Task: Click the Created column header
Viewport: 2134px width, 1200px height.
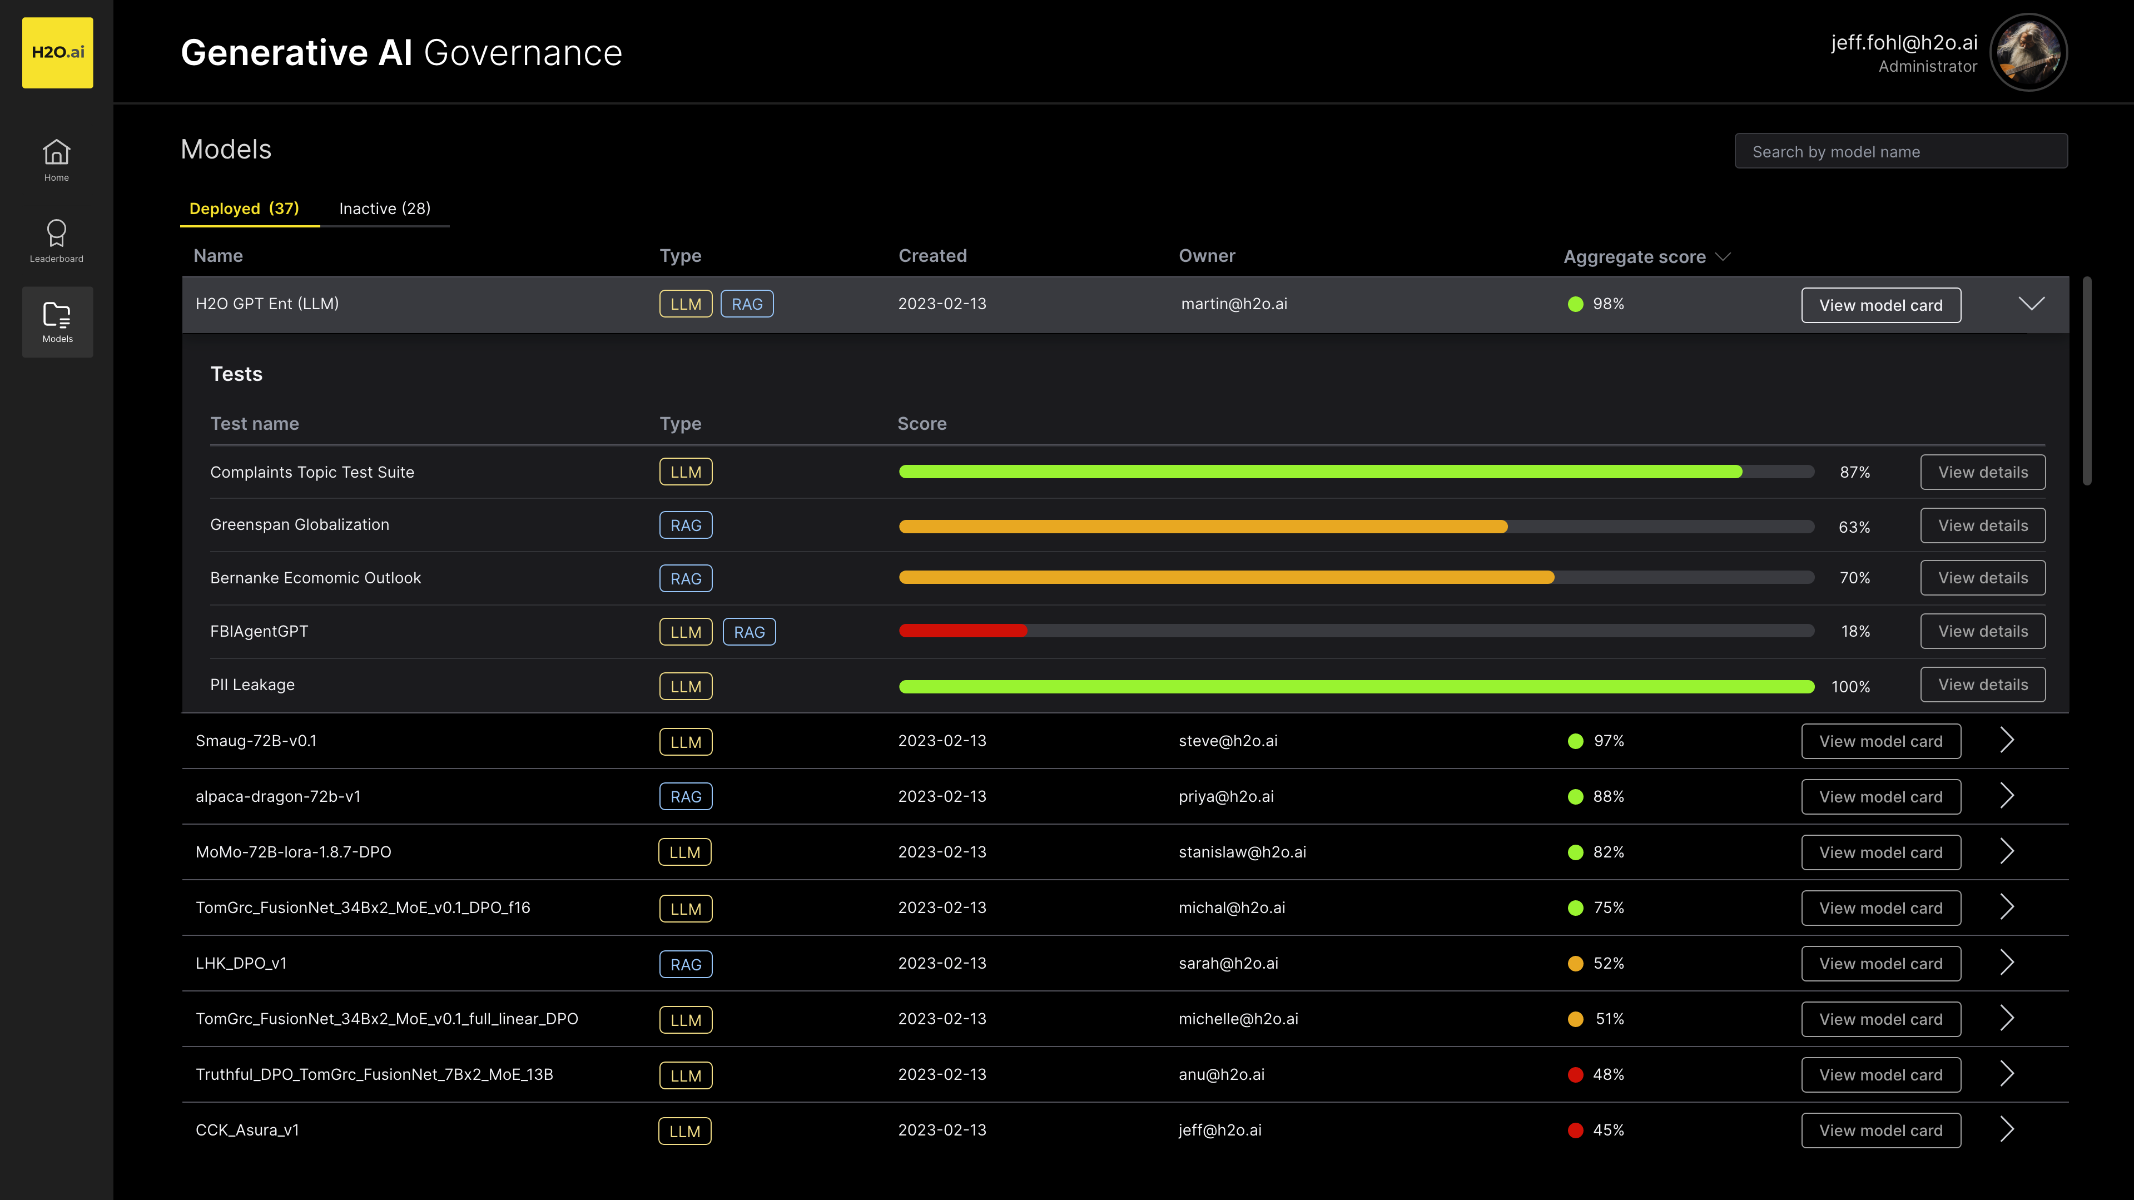Action: (x=932, y=256)
